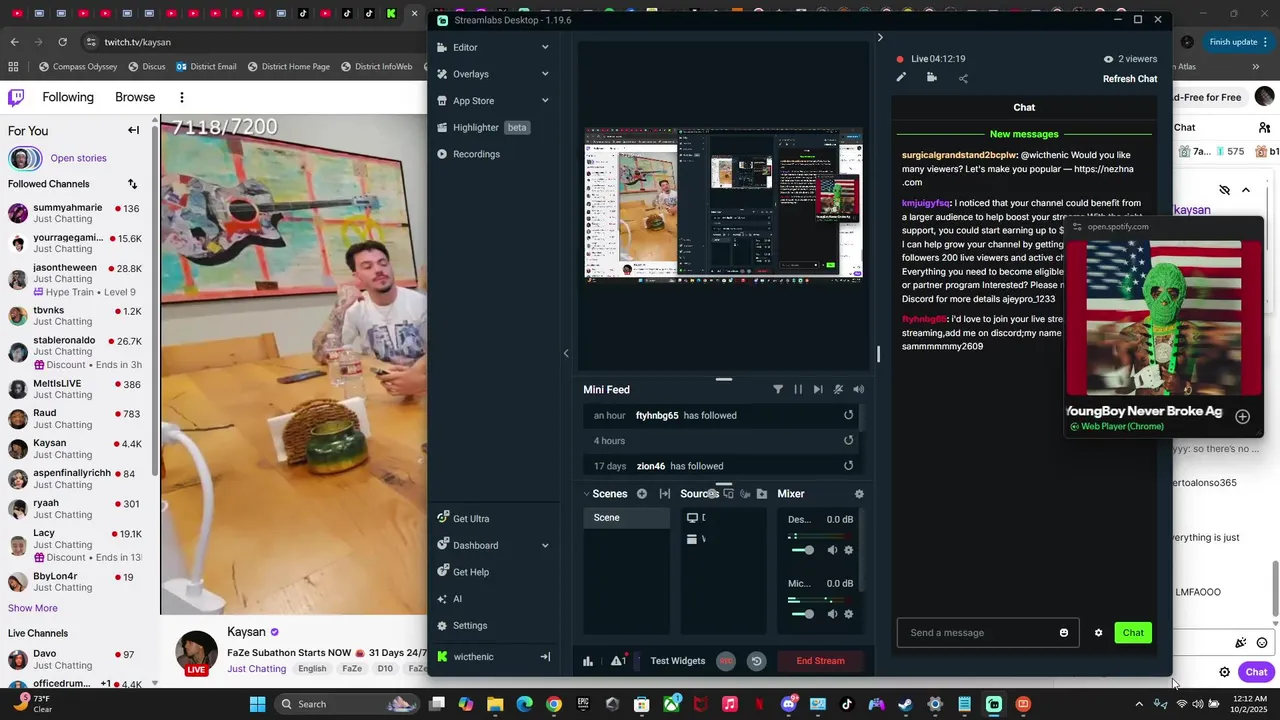Pause the Mini Feed alert queue
Screen dimensions: 1280x720
pyautogui.click(x=798, y=389)
